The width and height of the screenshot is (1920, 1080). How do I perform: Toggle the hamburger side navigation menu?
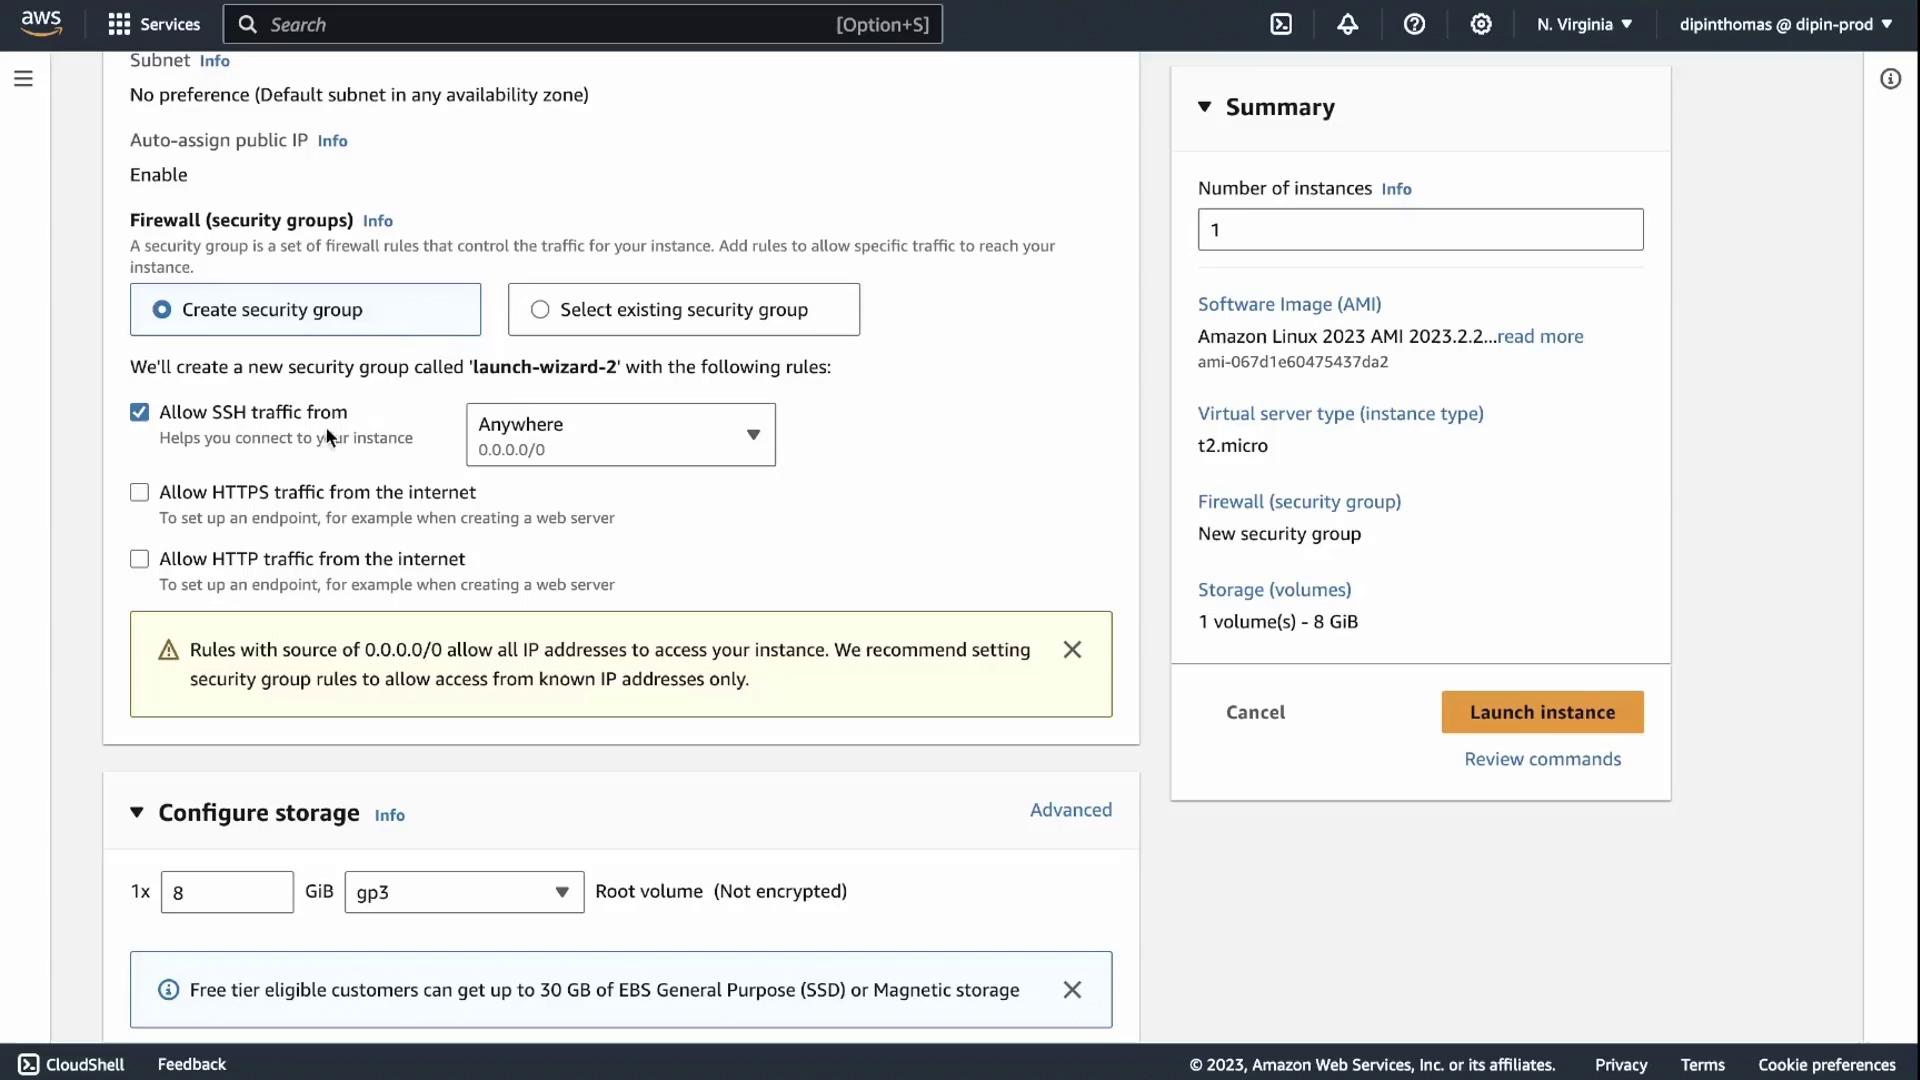tap(23, 78)
